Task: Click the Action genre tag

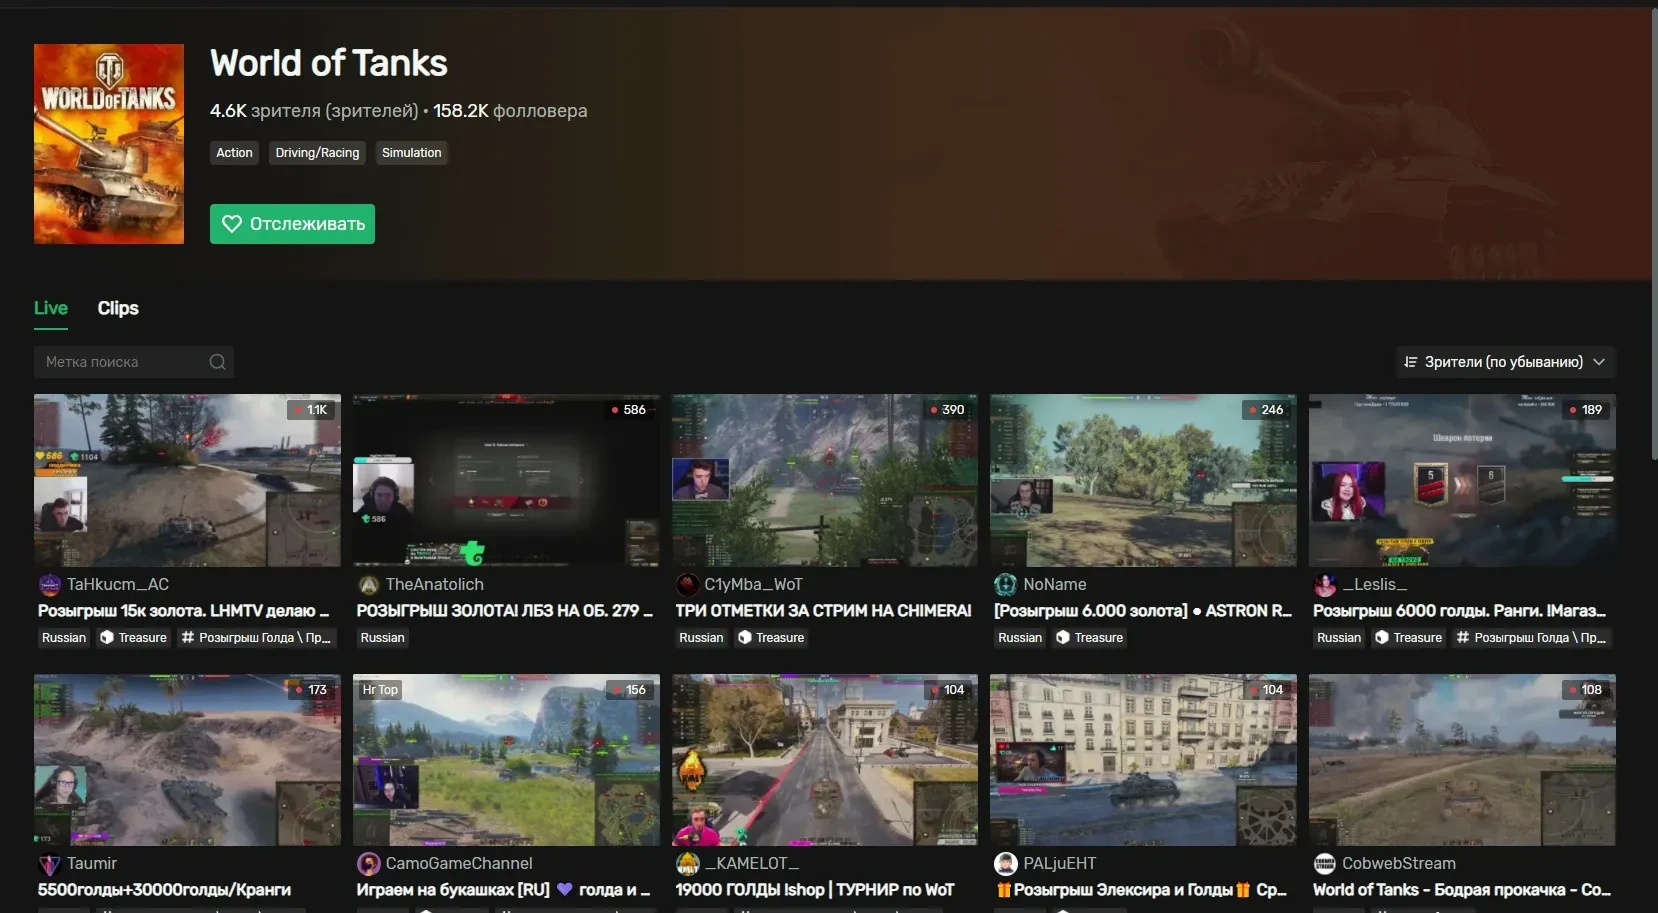Action: point(234,153)
